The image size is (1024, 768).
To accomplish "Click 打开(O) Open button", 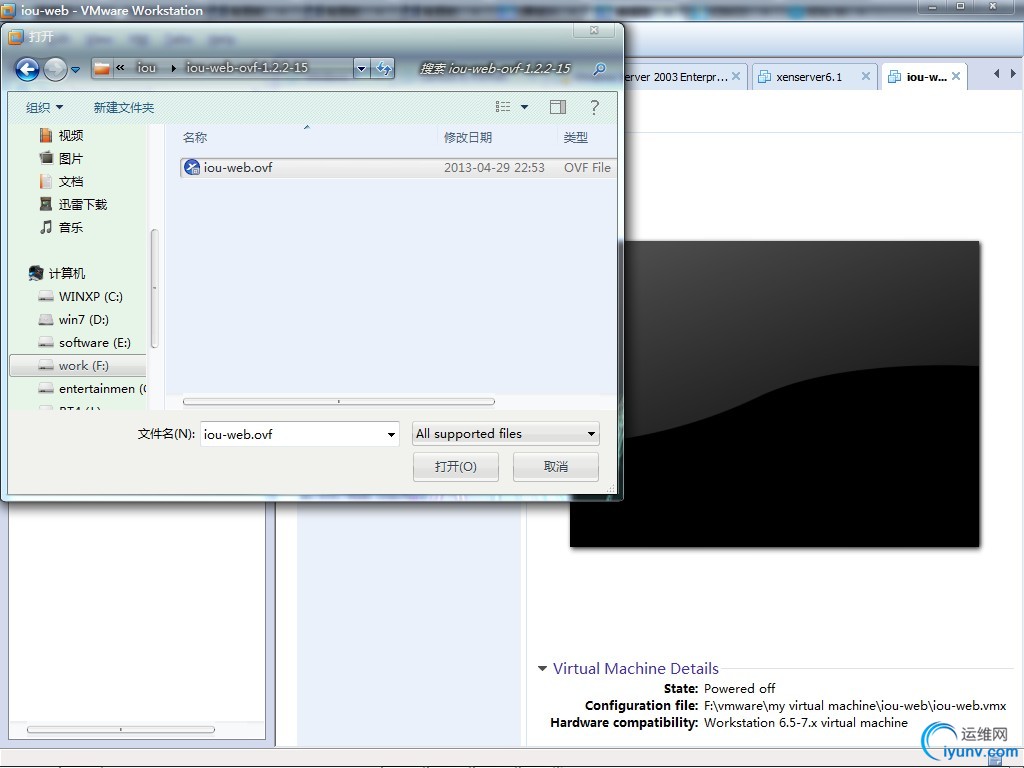I will click(456, 467).
